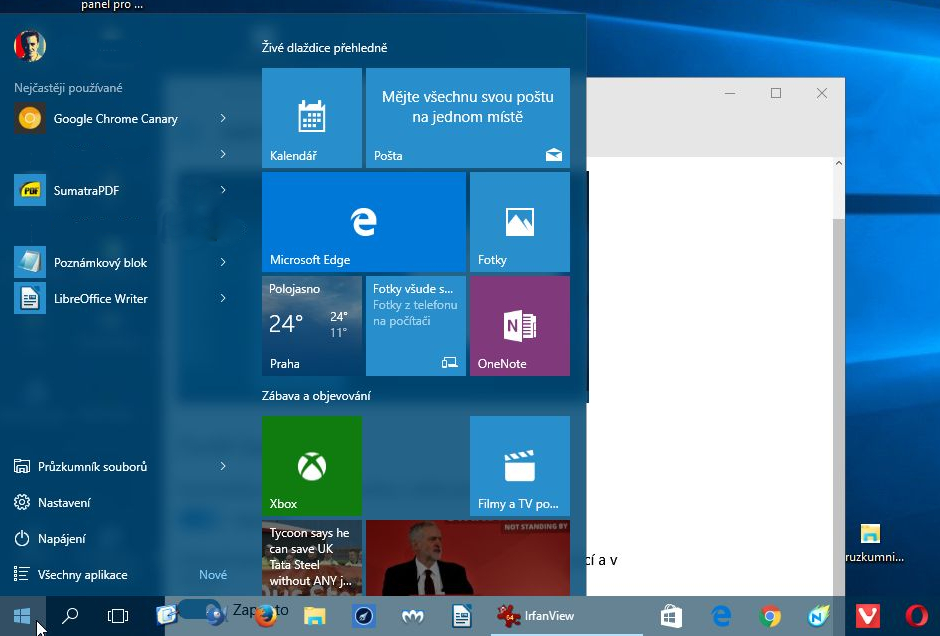
Task: Open Nastavení from the Start menu
Action: pyautogui.click(x=64, y=503)
